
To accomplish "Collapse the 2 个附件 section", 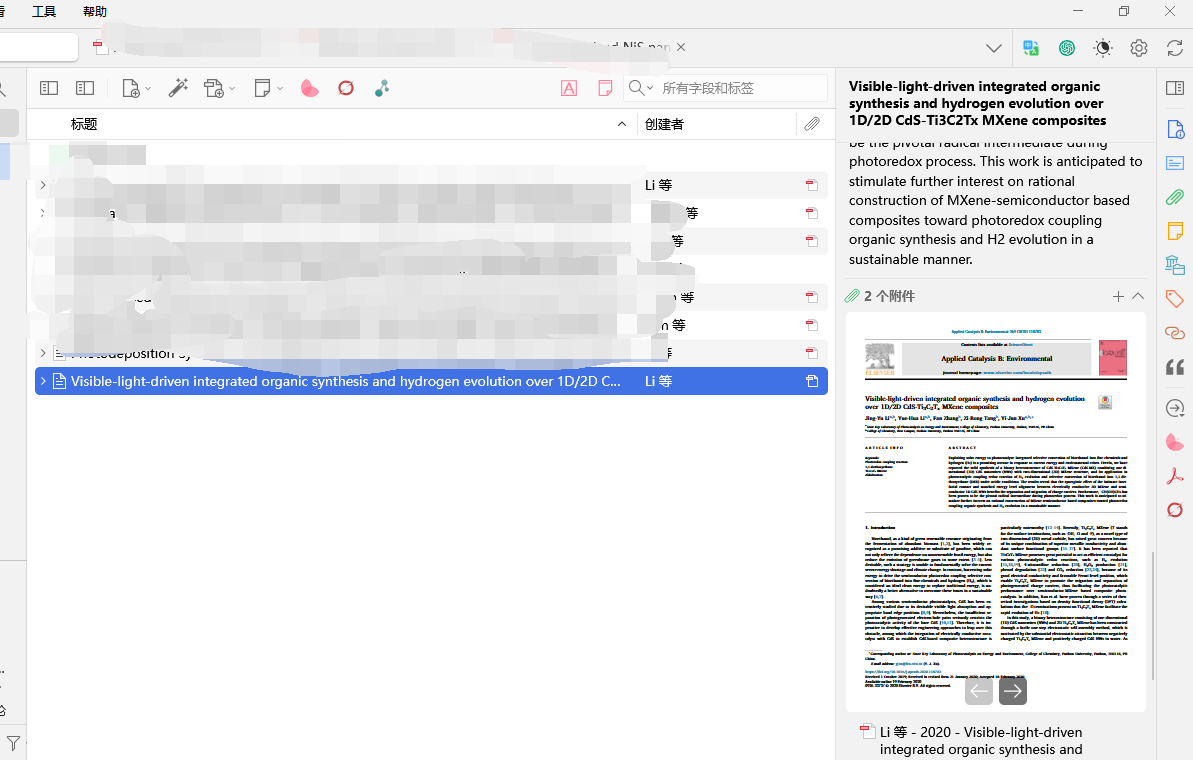I will [x=1138, y=296].
